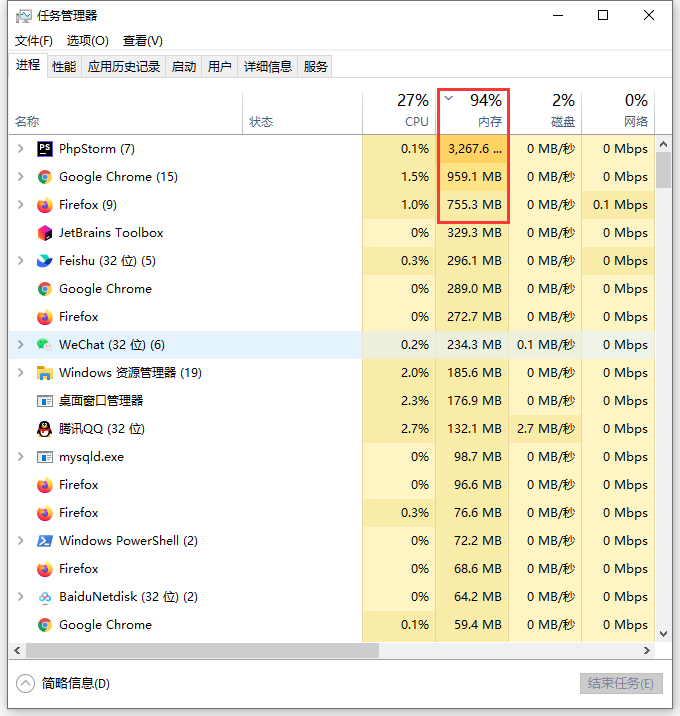Switch to the 详细信息 tab
The height and width of the screenshot is (716, 680).
268,67
